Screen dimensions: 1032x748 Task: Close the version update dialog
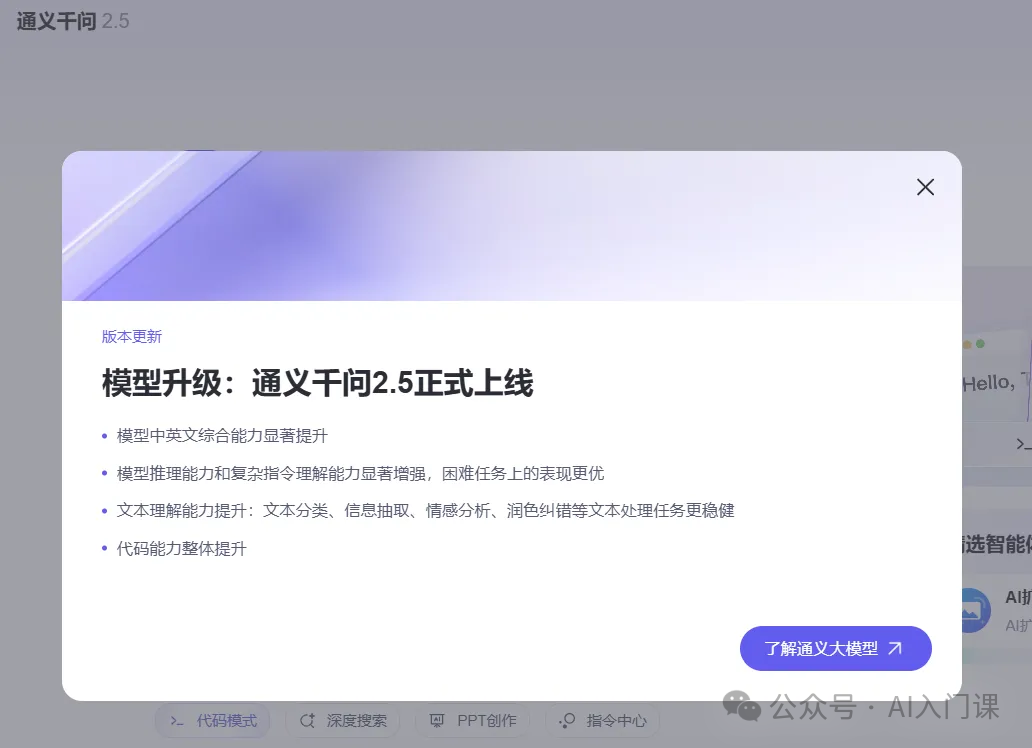click(925, 188)
